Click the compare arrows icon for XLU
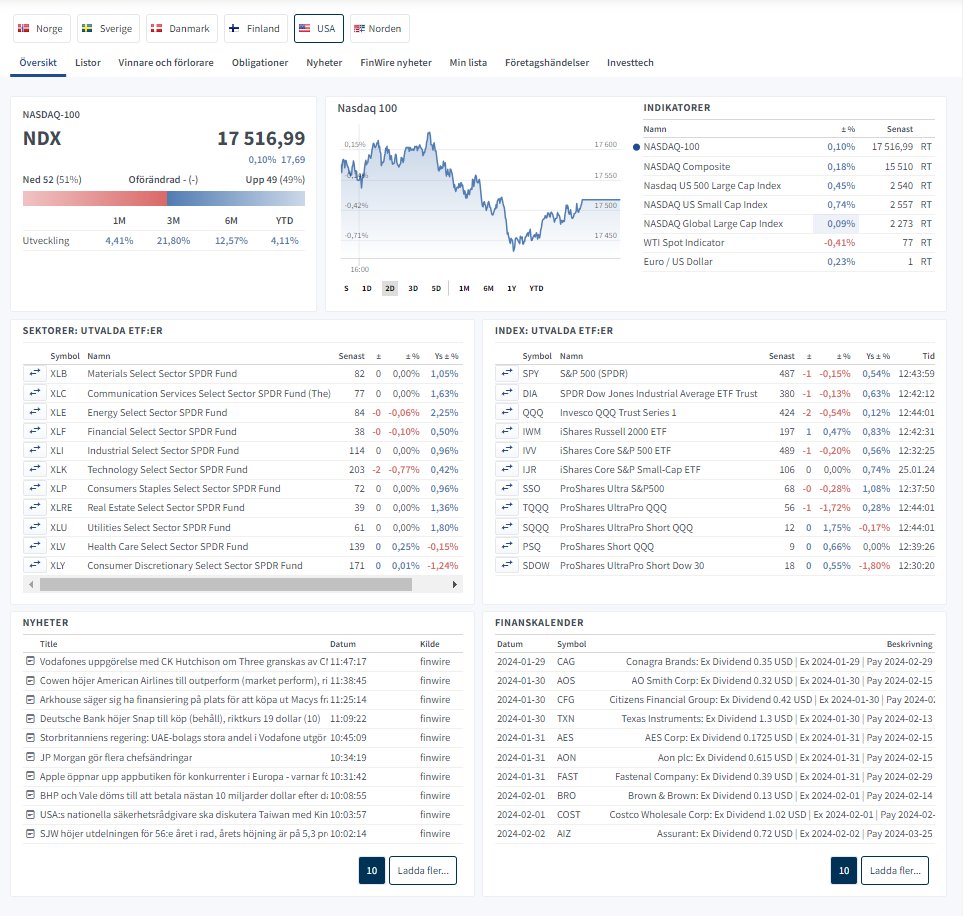The height and width of the screenshot is (916, 963). point(35,527)
